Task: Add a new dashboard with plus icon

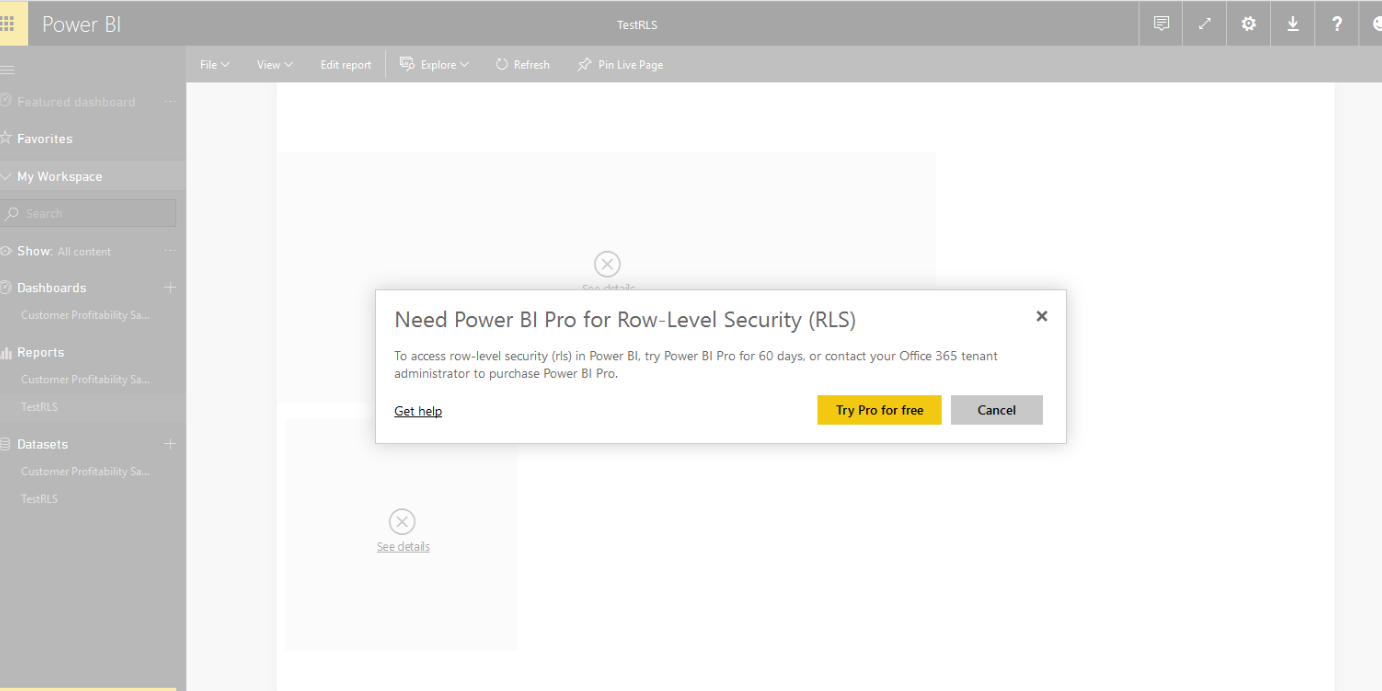Action: click(x=170, y=288)
